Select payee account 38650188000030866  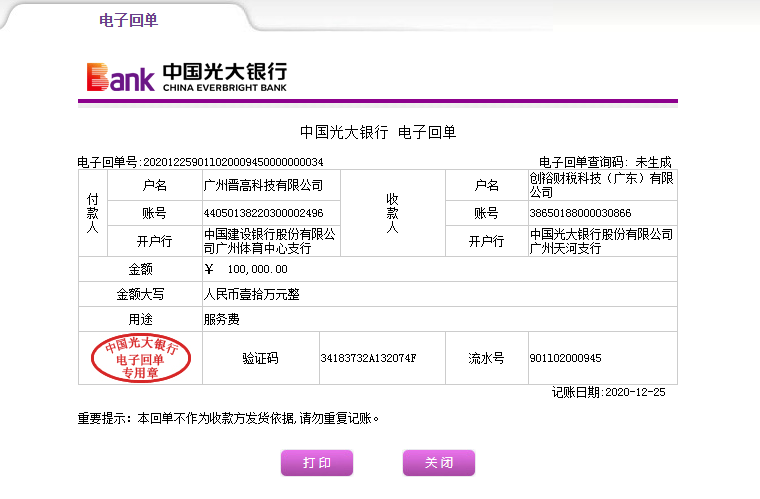coord(580,213)
